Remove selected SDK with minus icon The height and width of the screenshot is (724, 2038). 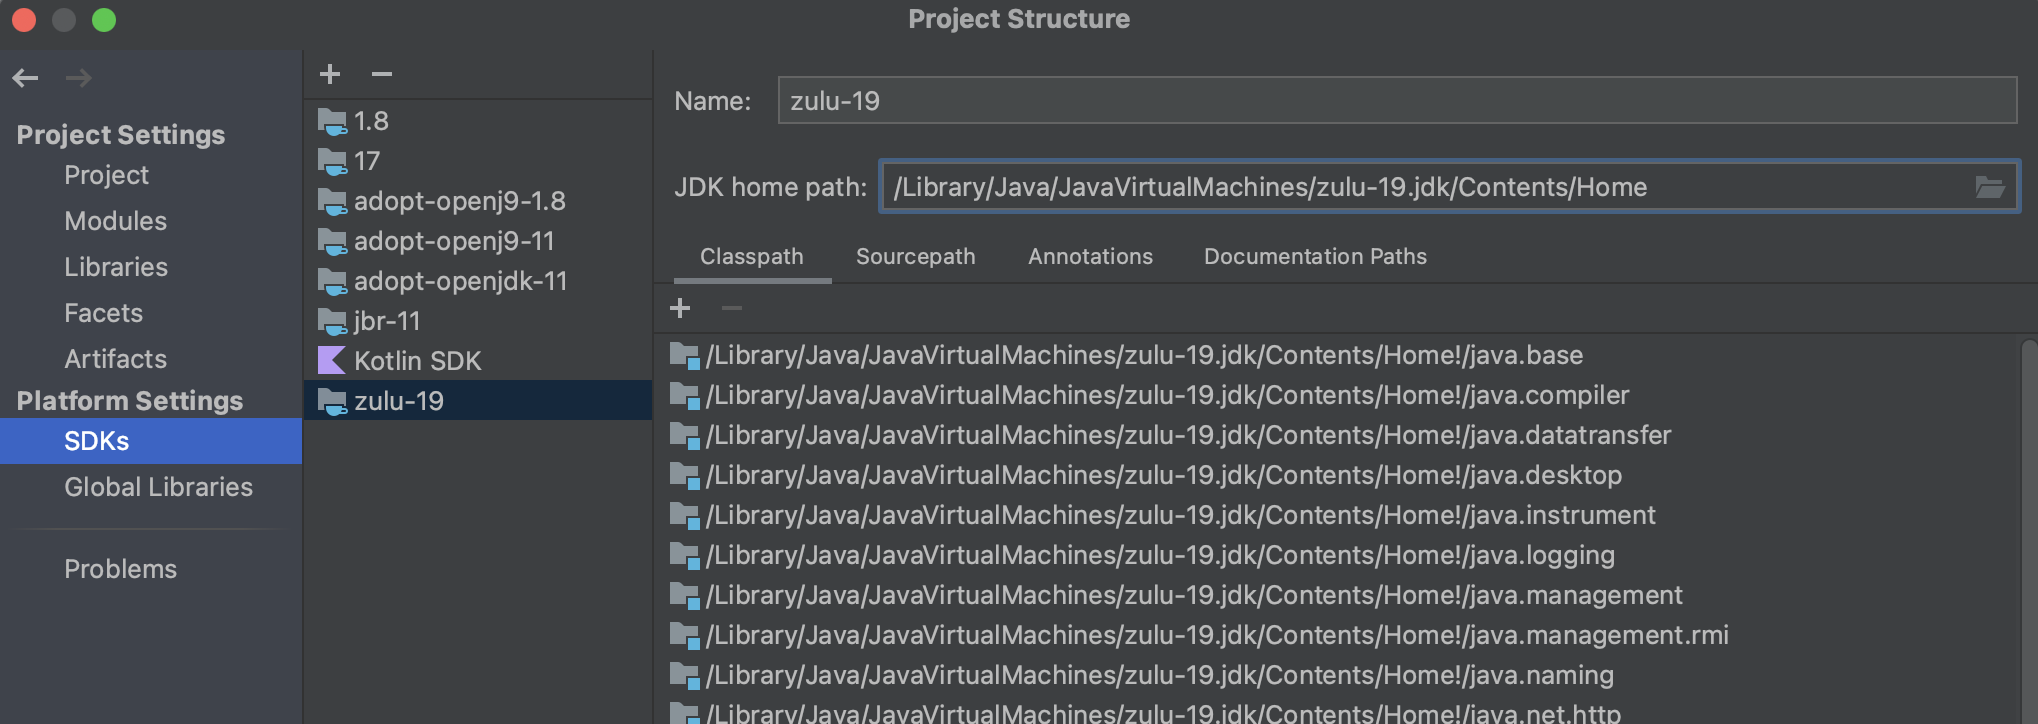point(382,74)
